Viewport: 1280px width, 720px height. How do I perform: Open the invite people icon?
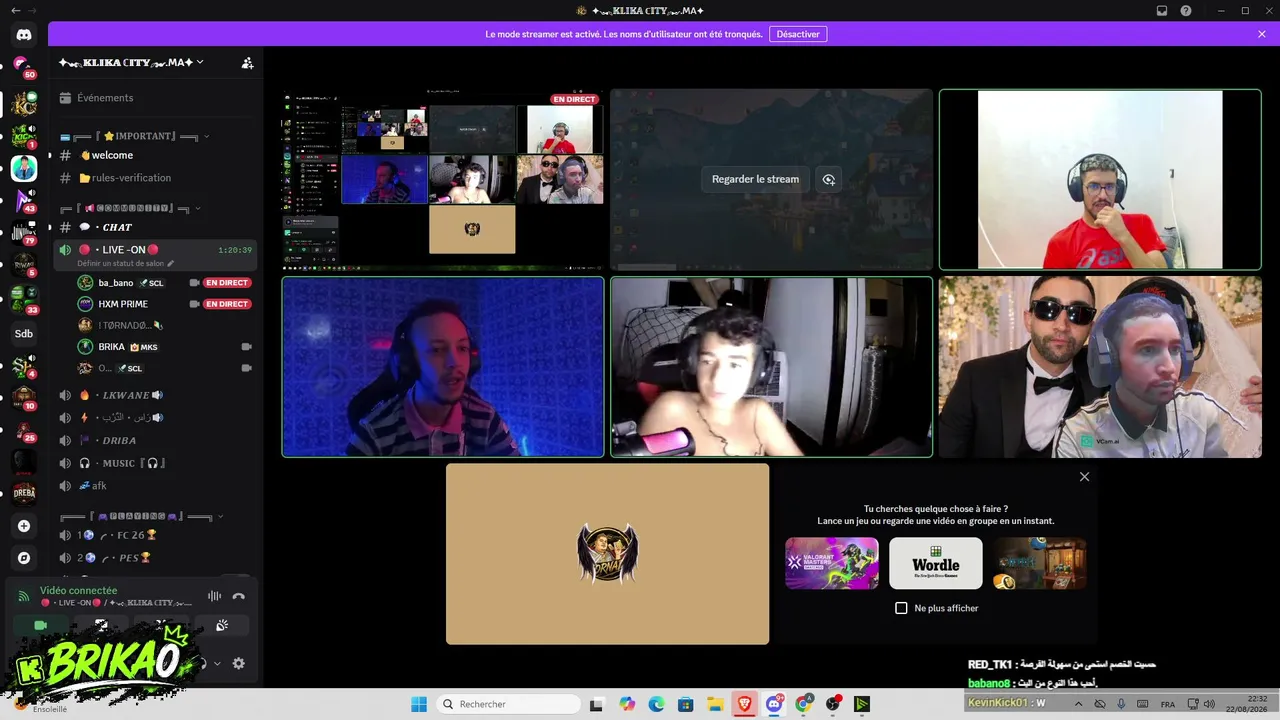pos(247,63)
